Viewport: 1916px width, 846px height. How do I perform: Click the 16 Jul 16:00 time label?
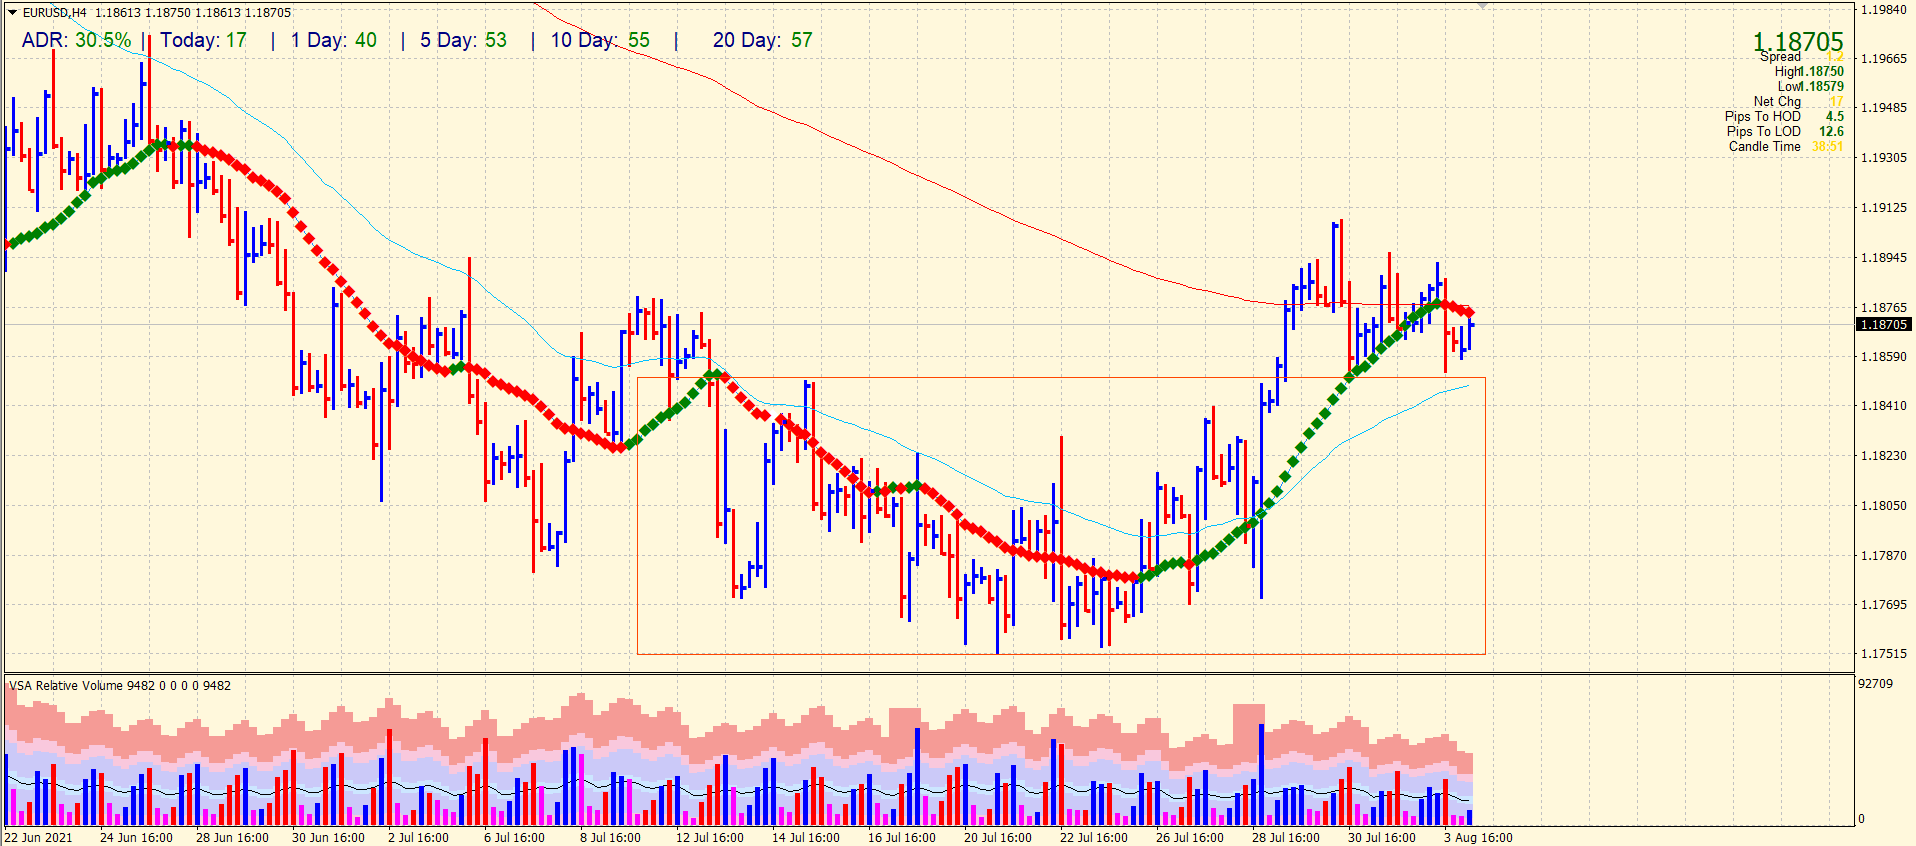click(x=902, y=838)
